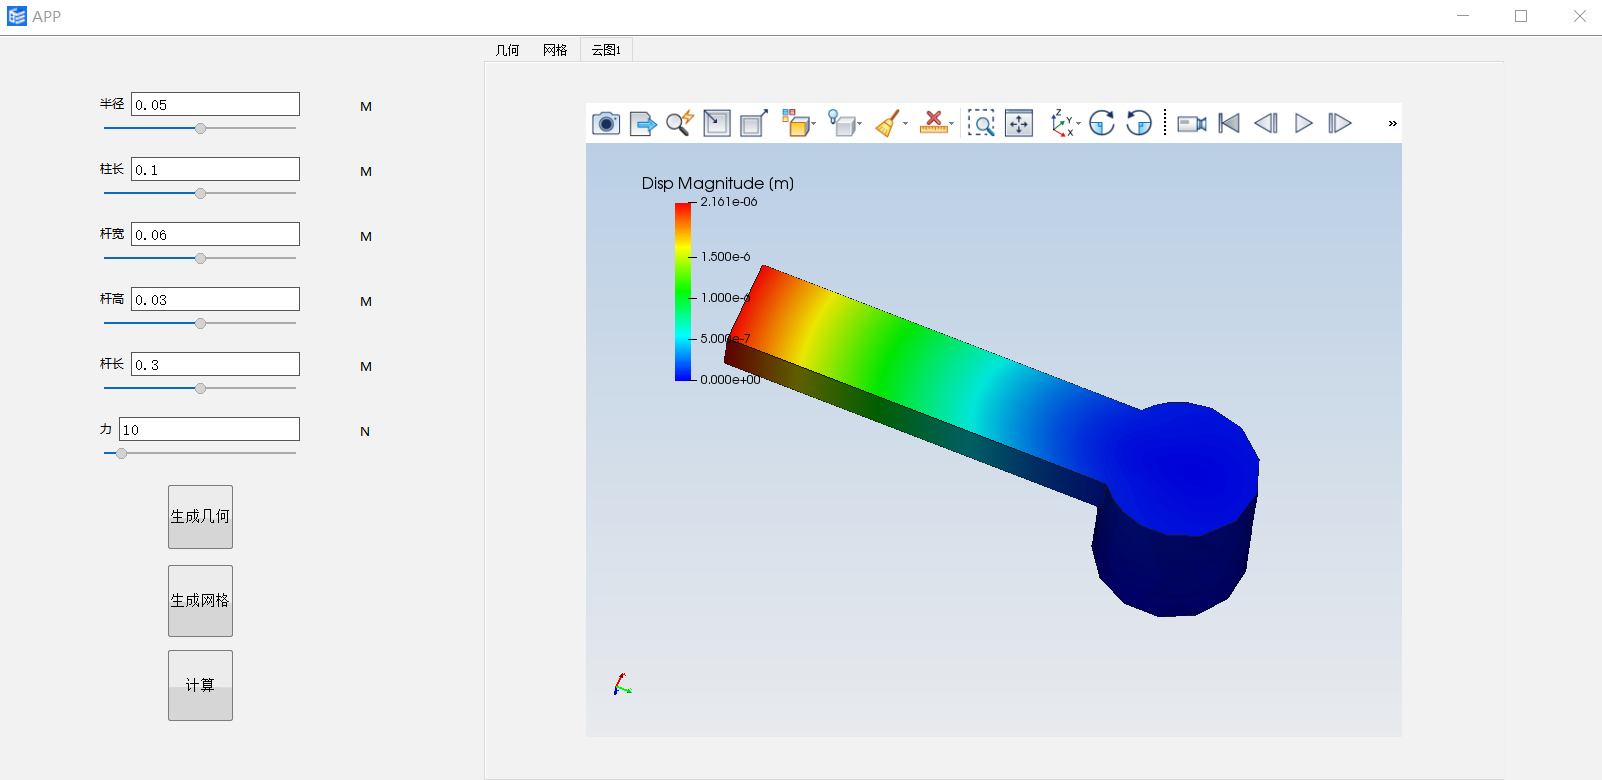Open dropdown arrow beside ruler icon
Image resolution: width=1602 pixels, height=780 pixels.
(952, 124)
